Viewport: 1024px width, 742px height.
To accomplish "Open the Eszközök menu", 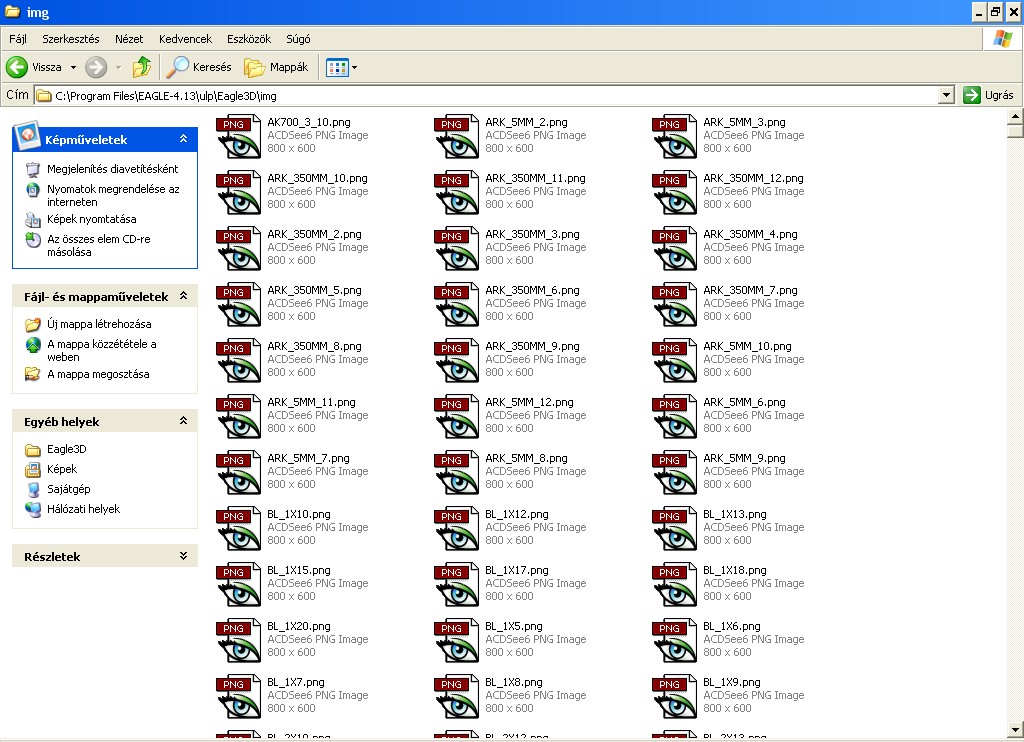I will click(x=249, y=39).
